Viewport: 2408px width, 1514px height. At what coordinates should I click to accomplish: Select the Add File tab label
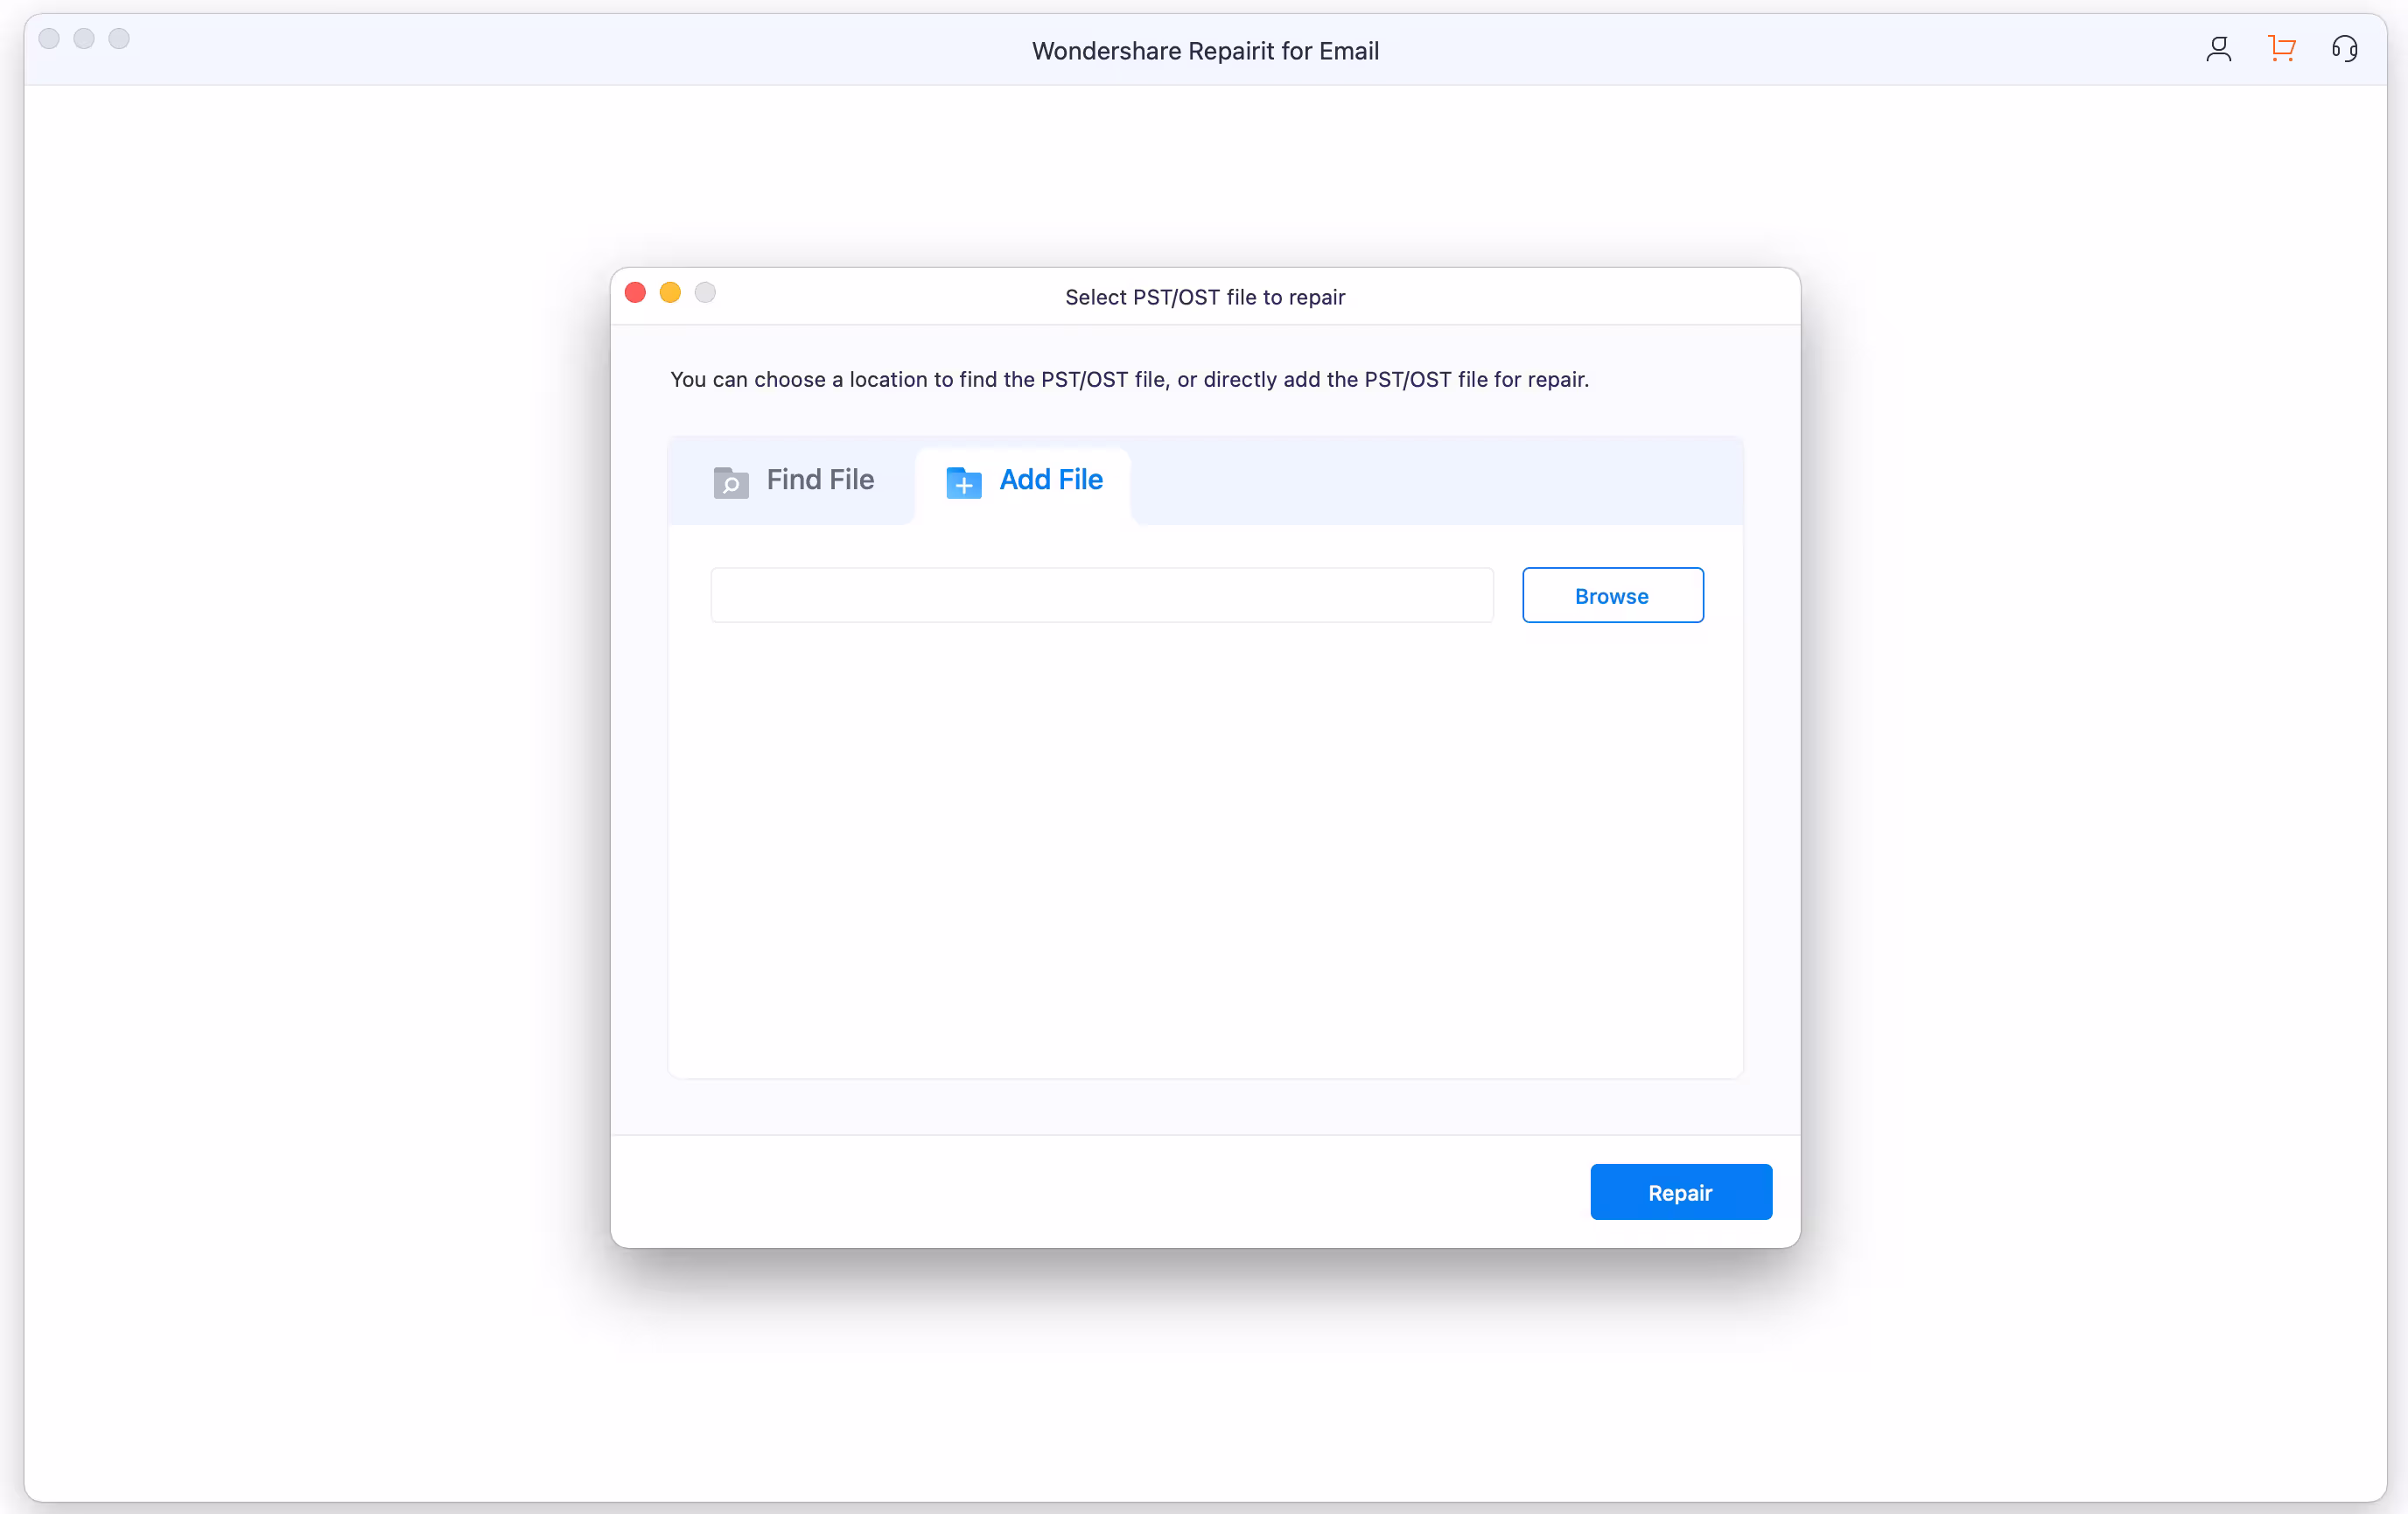pos(1050,480)
